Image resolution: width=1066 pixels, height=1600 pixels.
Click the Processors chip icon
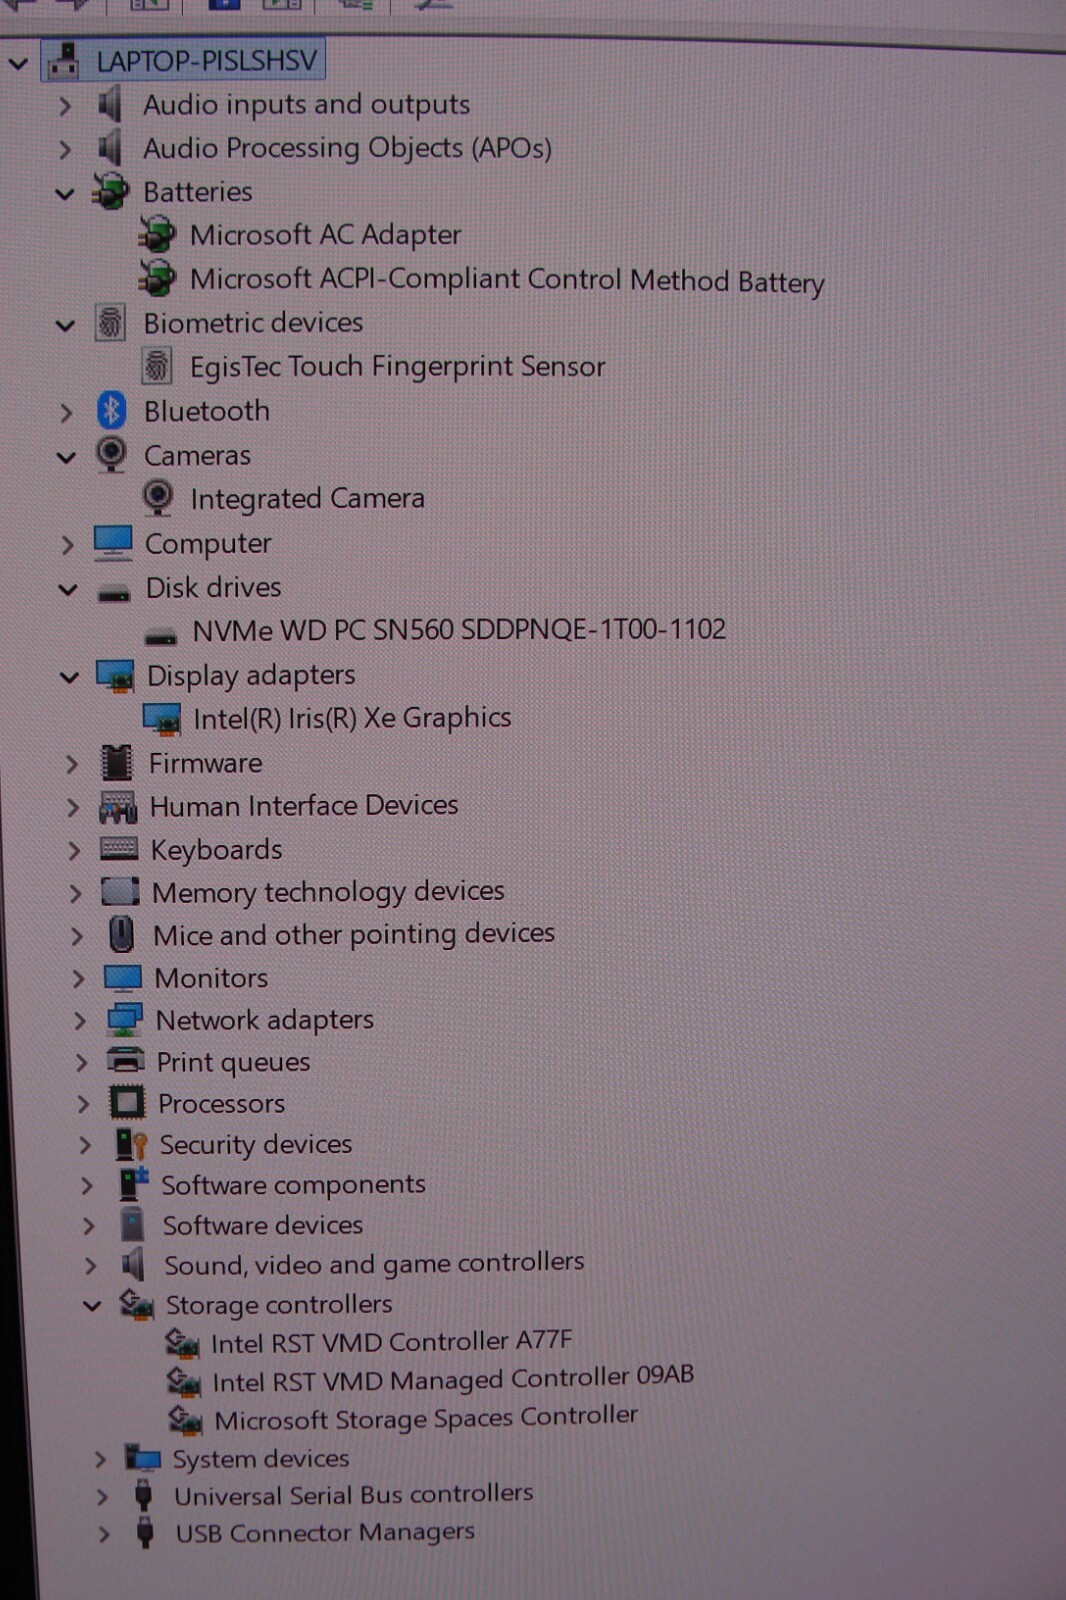pyautogui.click(x=127, y=1103)
